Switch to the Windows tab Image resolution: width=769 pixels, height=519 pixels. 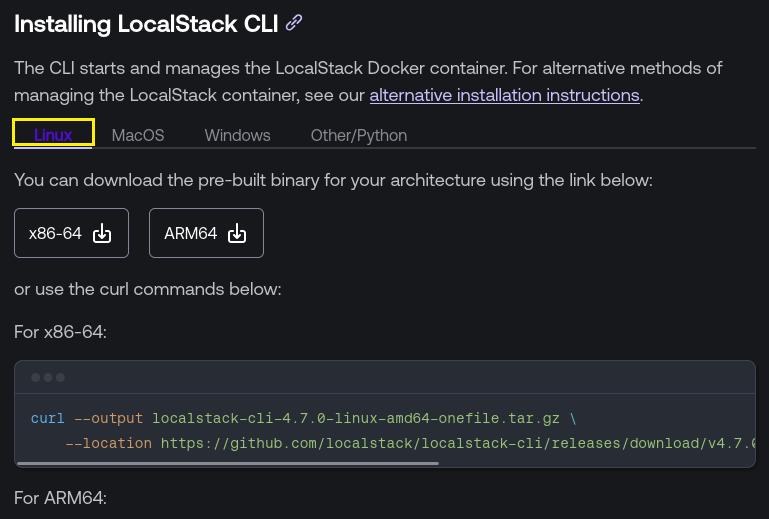pos(237,135)
